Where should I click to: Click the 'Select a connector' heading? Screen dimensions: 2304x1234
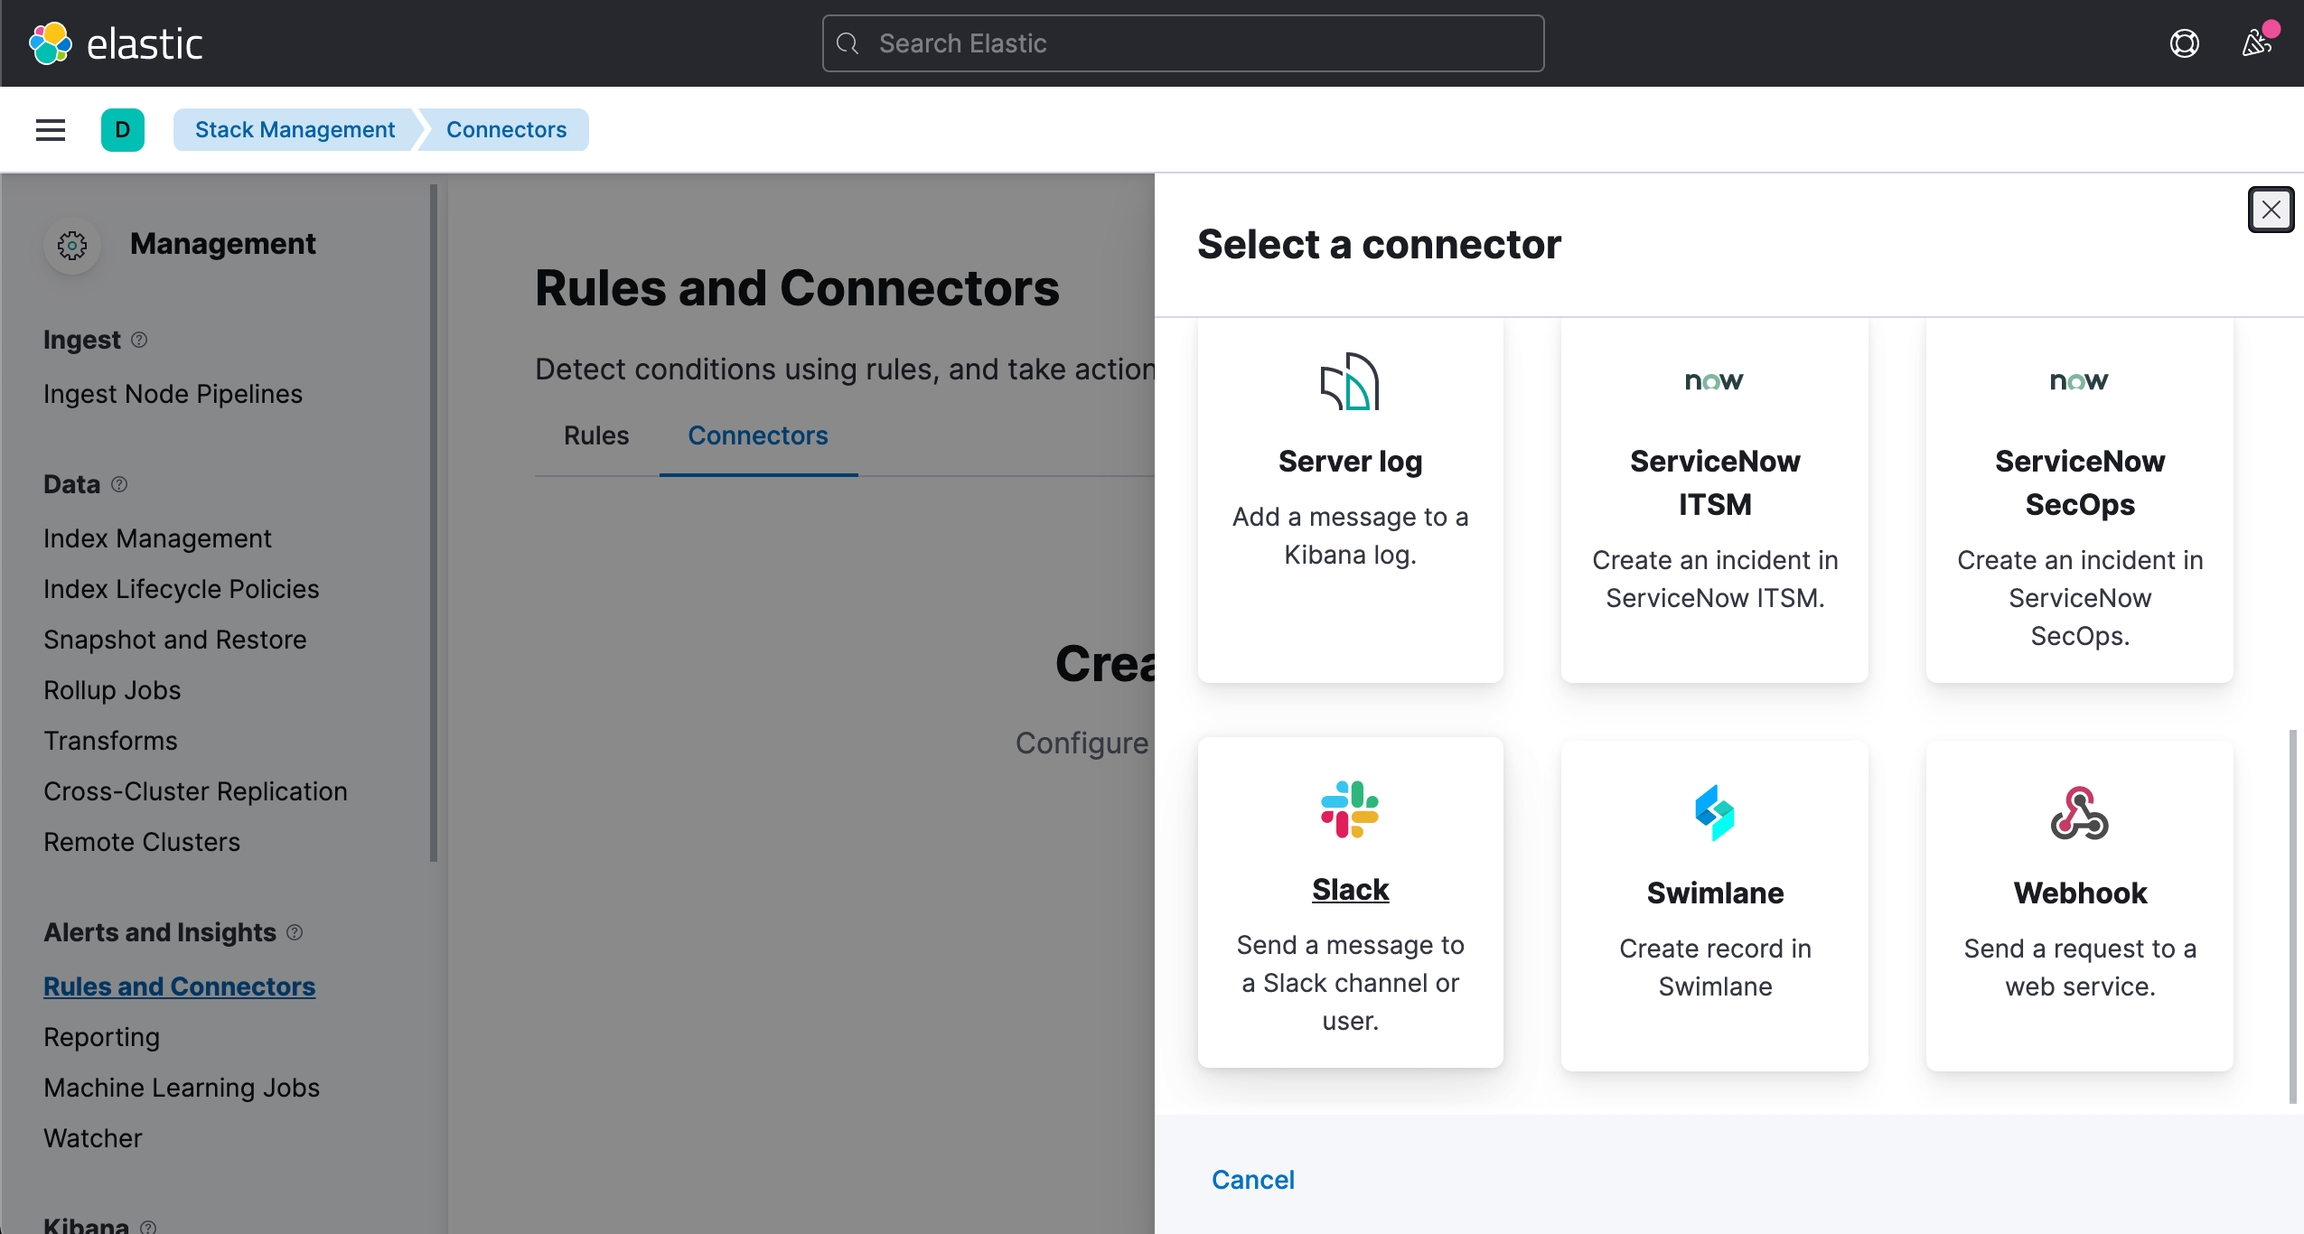click(x=1379, y=245)
